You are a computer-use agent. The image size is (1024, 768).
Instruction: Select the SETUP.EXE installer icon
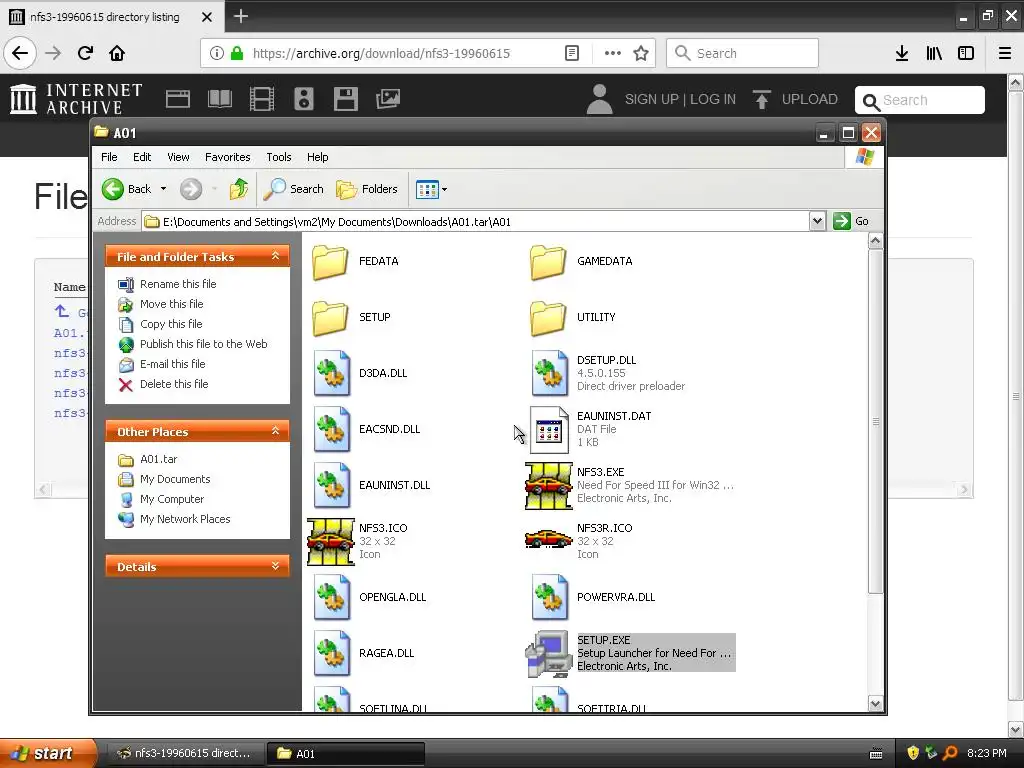549,654
